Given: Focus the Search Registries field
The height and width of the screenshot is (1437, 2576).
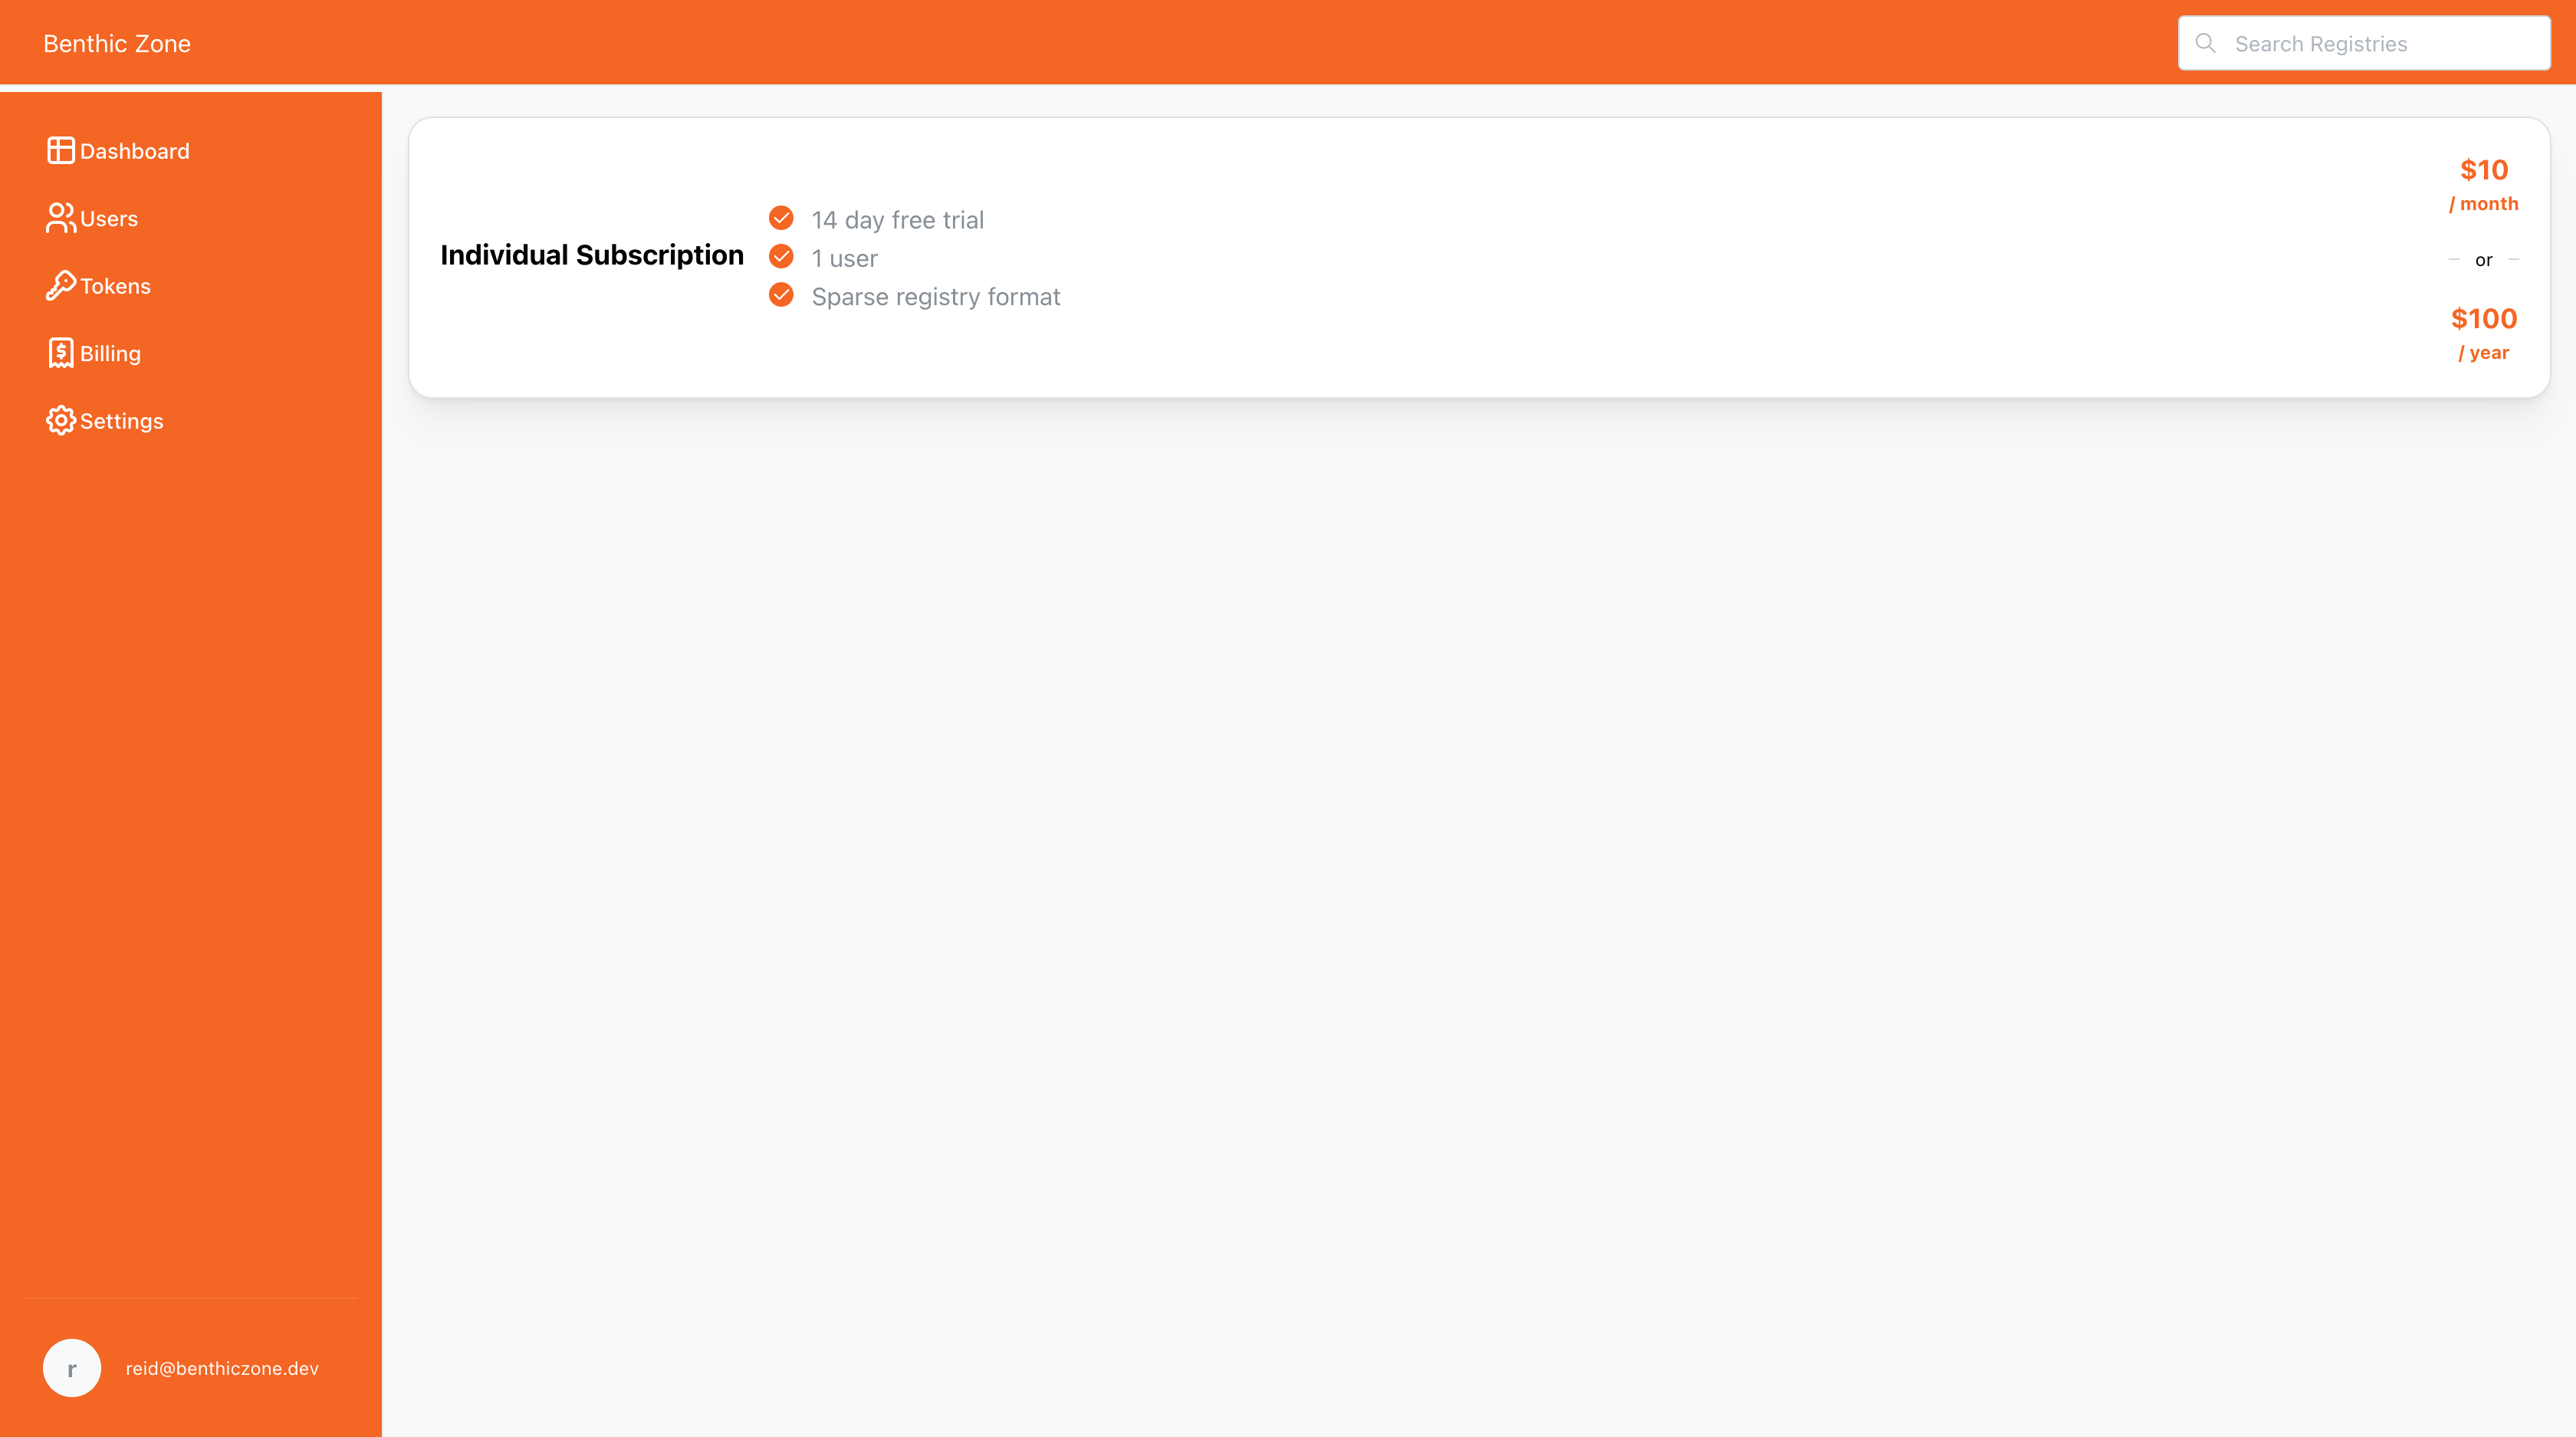Looking at the screenshot, I should point(2380,44).
